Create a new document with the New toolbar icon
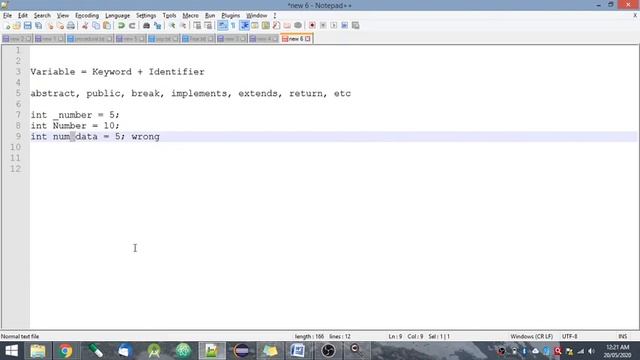The height and width of the screenshot is (360, 640). [x=7, y=26]
